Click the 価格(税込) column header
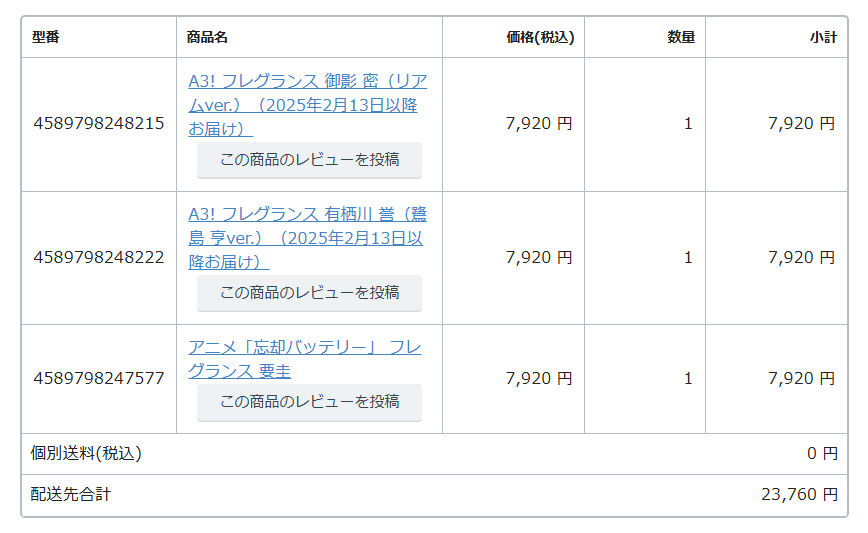Image resolution: width=868 pixels, height=533 pixels. [x=540, y=37]
